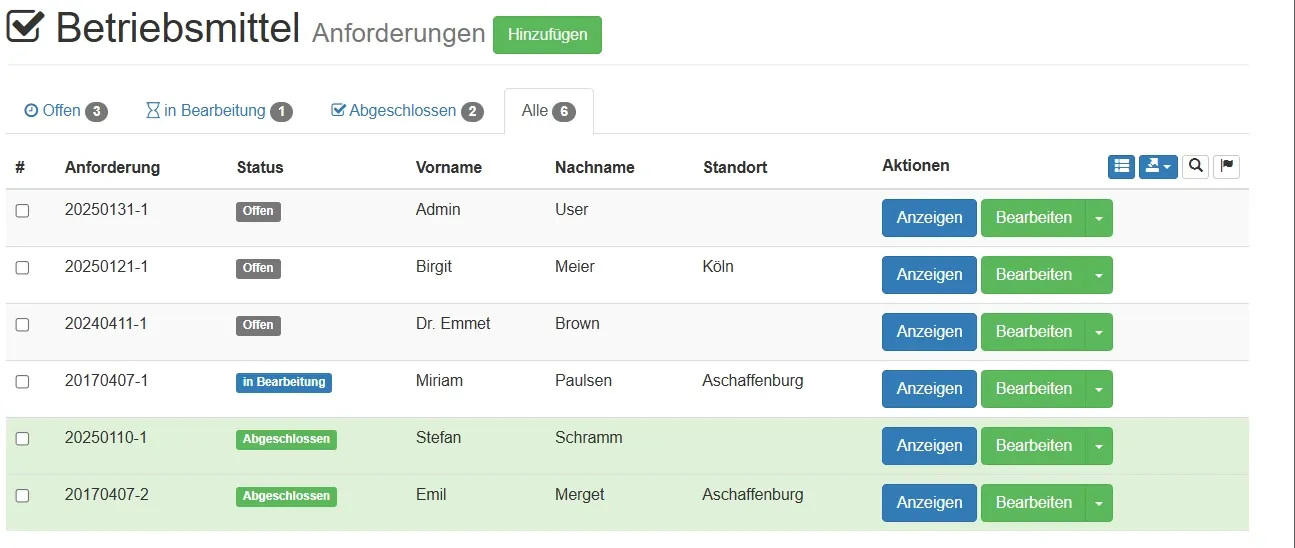
Task: Sort by the Anforderung column header
Action: (112, 167)
